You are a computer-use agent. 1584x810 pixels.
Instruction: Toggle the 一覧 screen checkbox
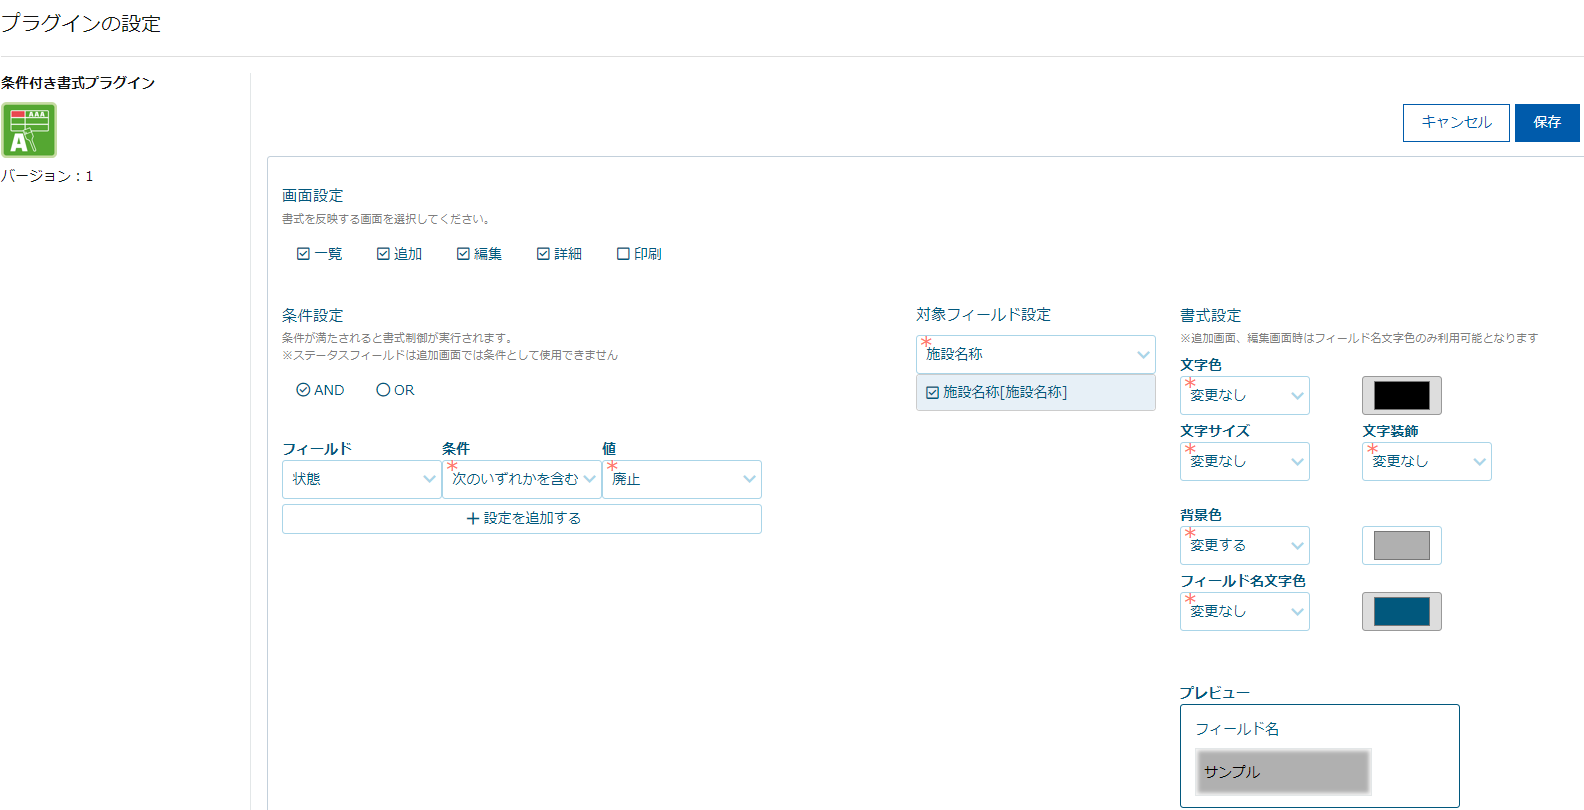[303, 254]
